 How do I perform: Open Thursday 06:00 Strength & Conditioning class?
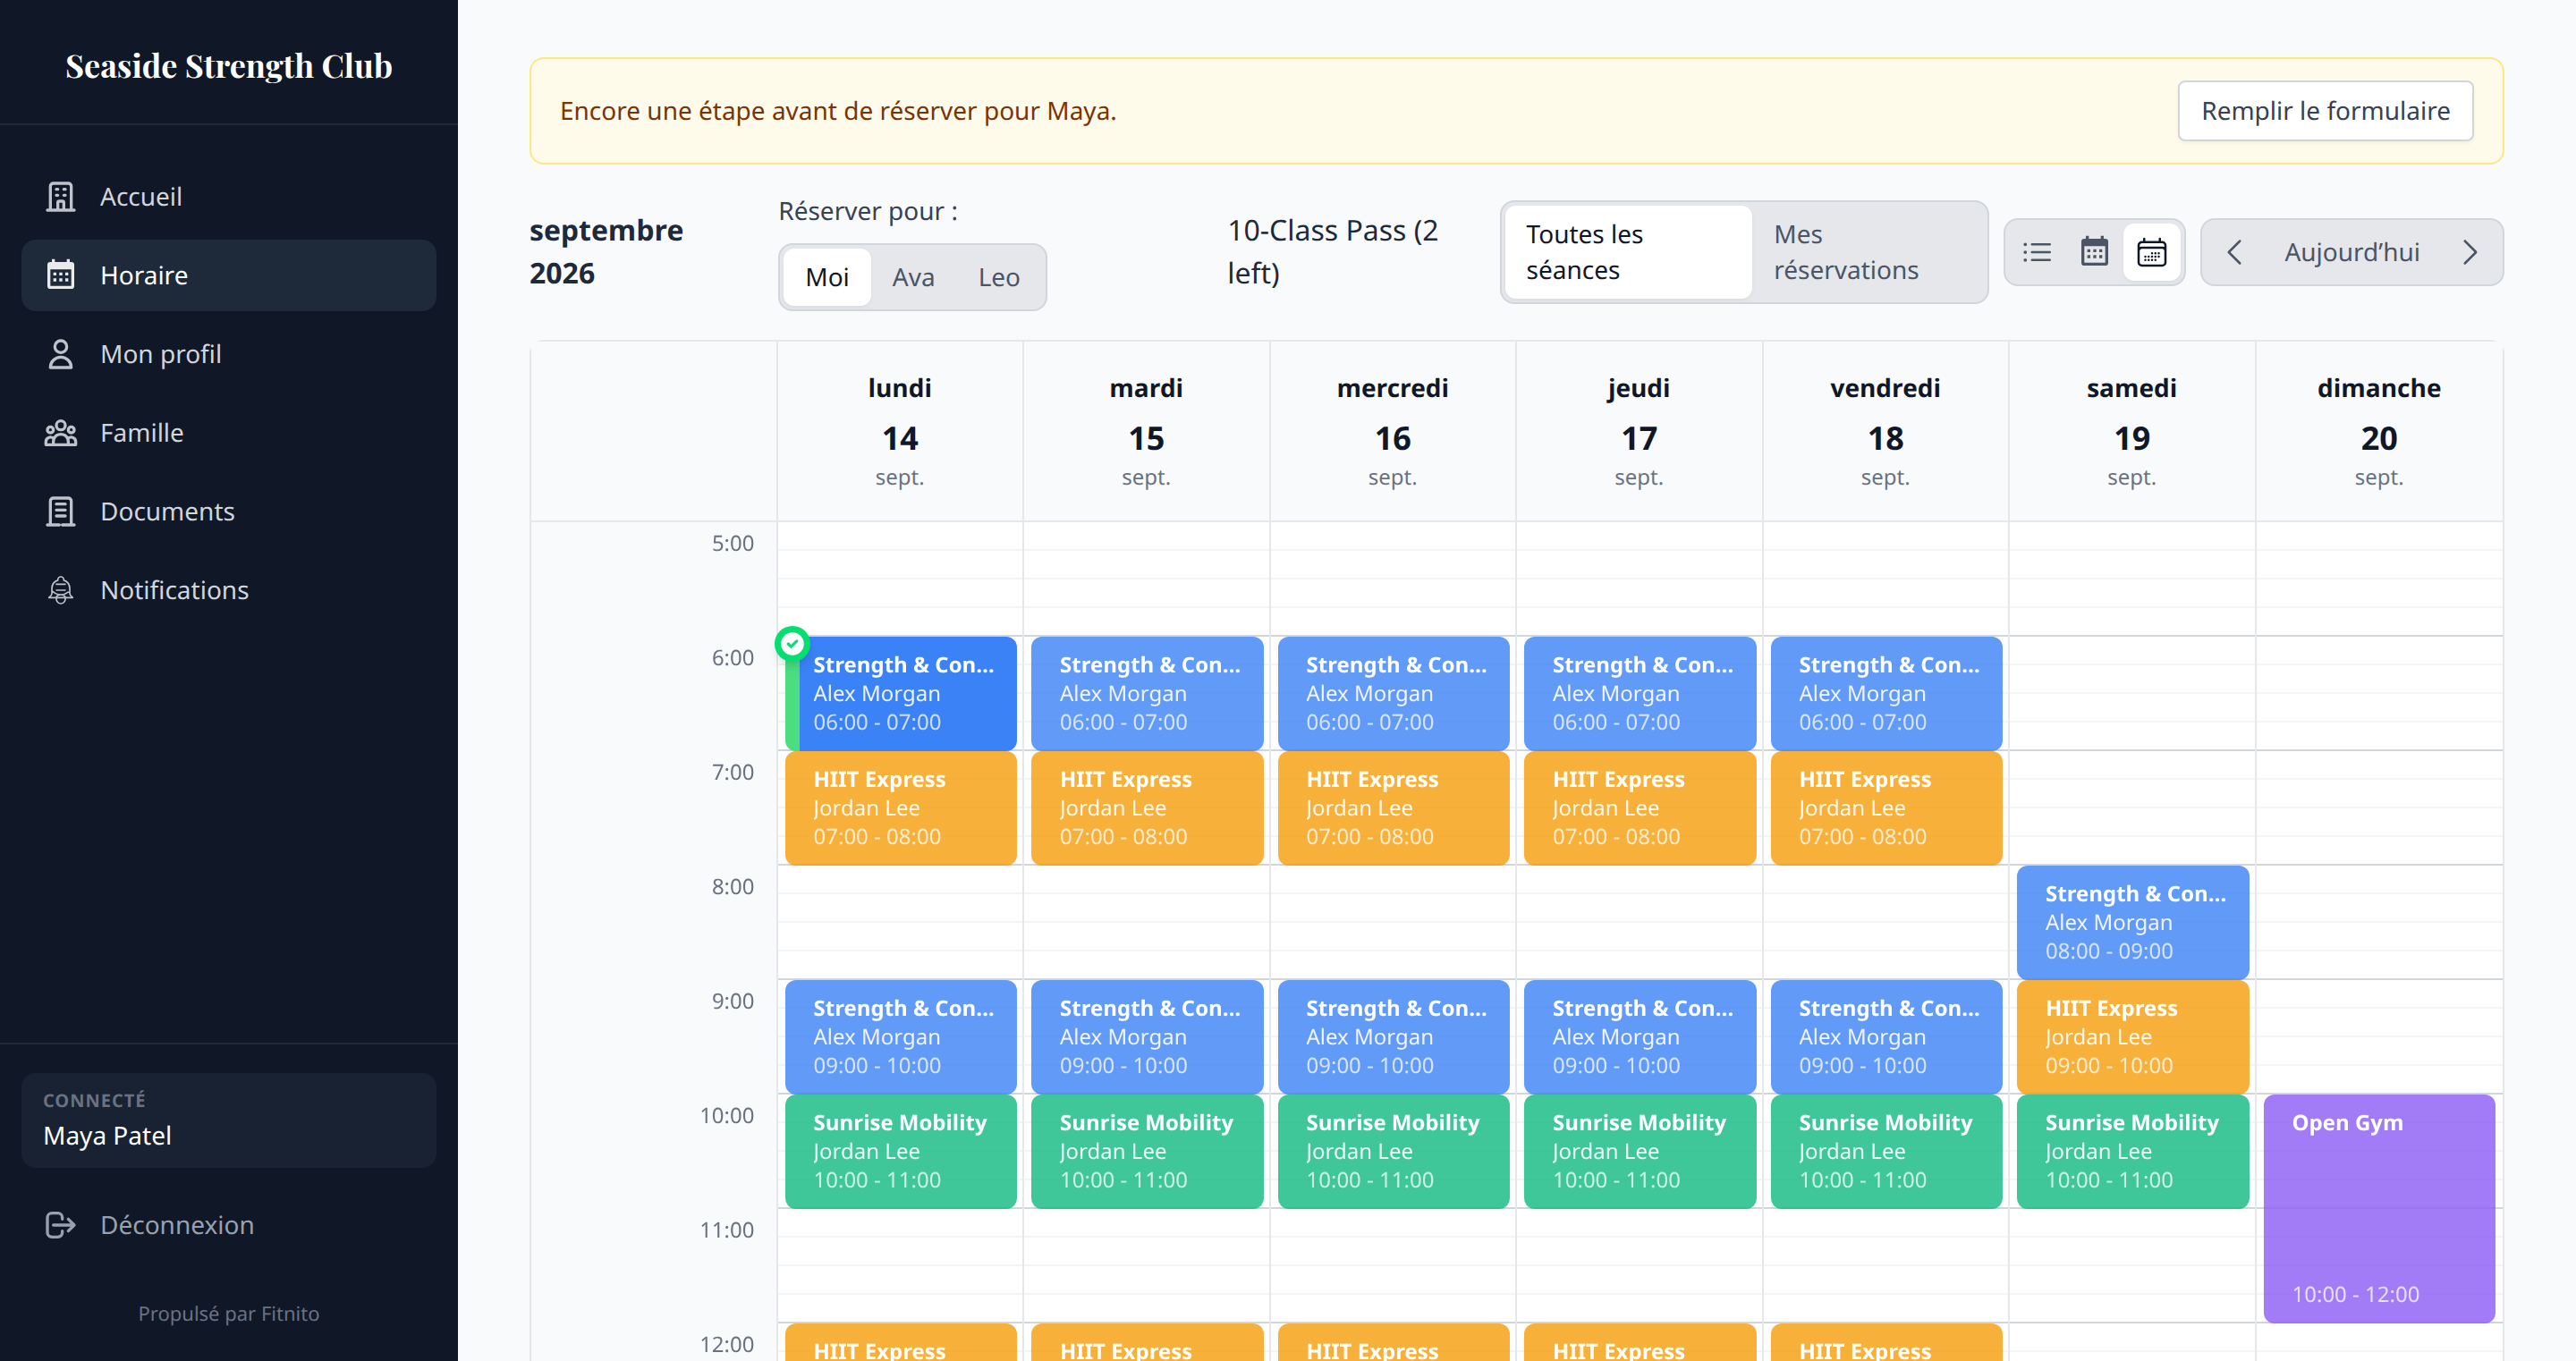1640,694
